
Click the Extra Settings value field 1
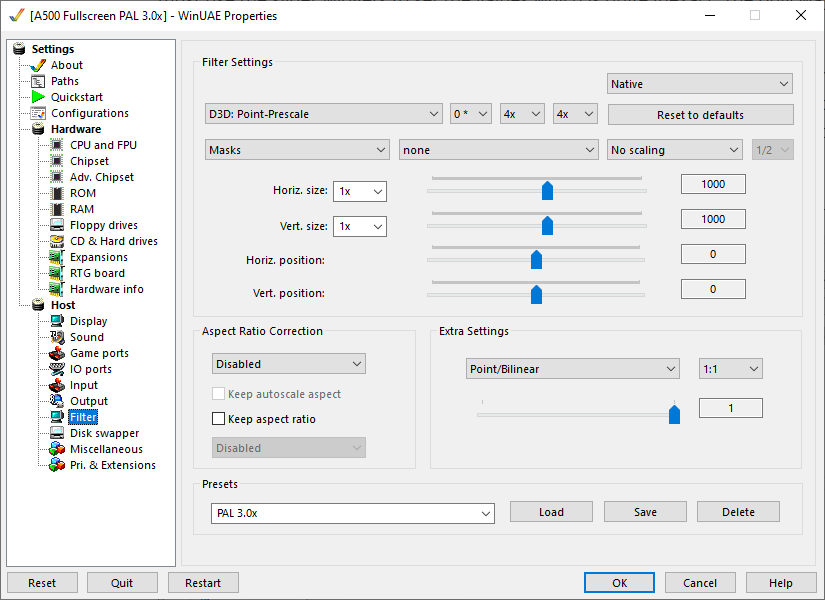[x=730, y=408]
